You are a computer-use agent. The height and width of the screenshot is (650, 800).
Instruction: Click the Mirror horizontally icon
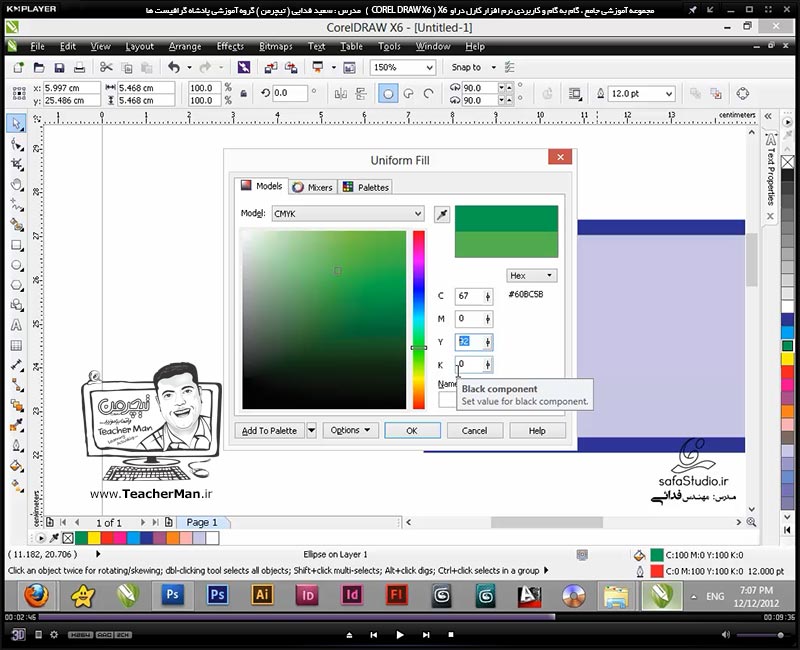point(340,94)
